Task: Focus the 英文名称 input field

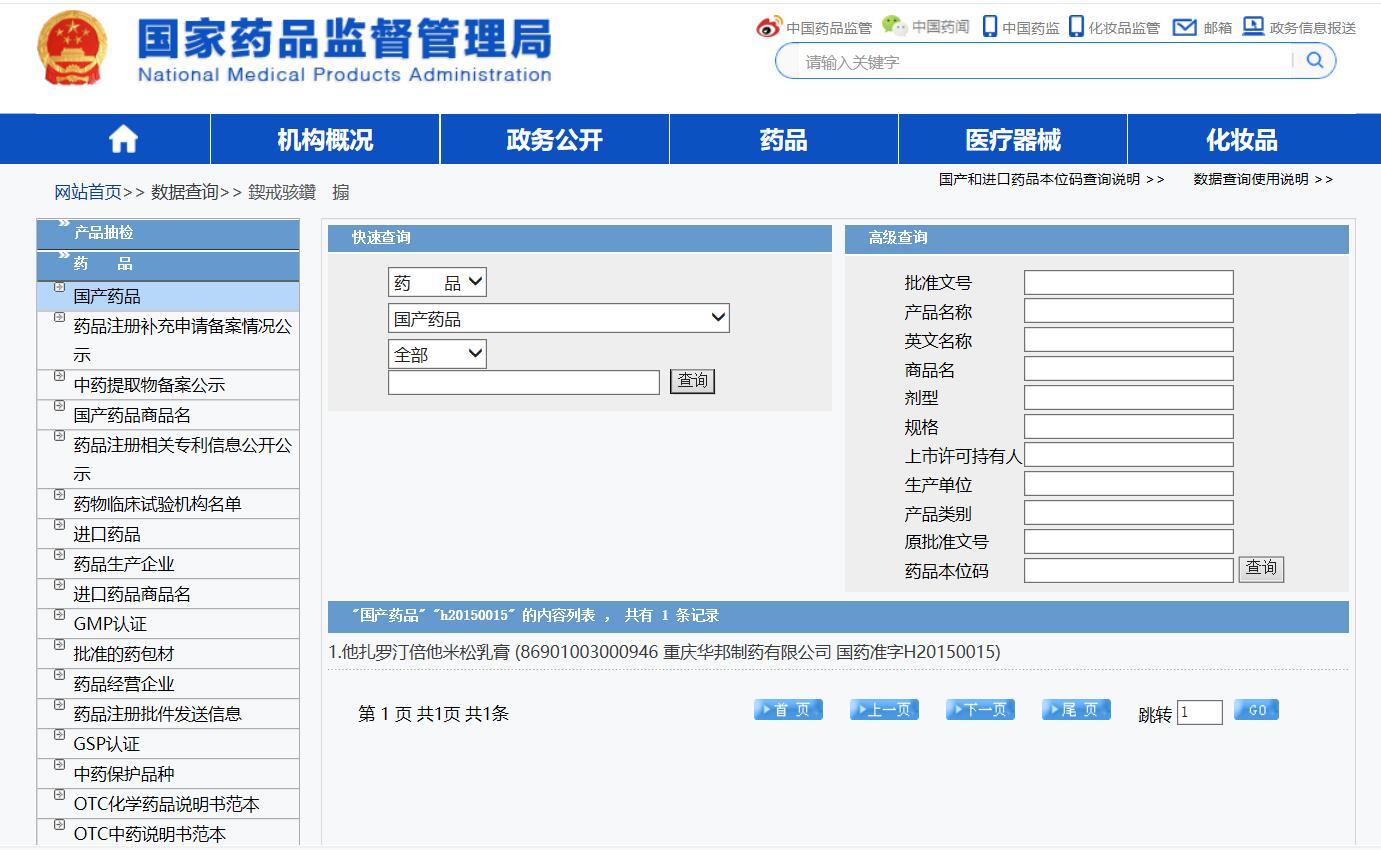Action: pyautogui.click(x=1129, y=340)
